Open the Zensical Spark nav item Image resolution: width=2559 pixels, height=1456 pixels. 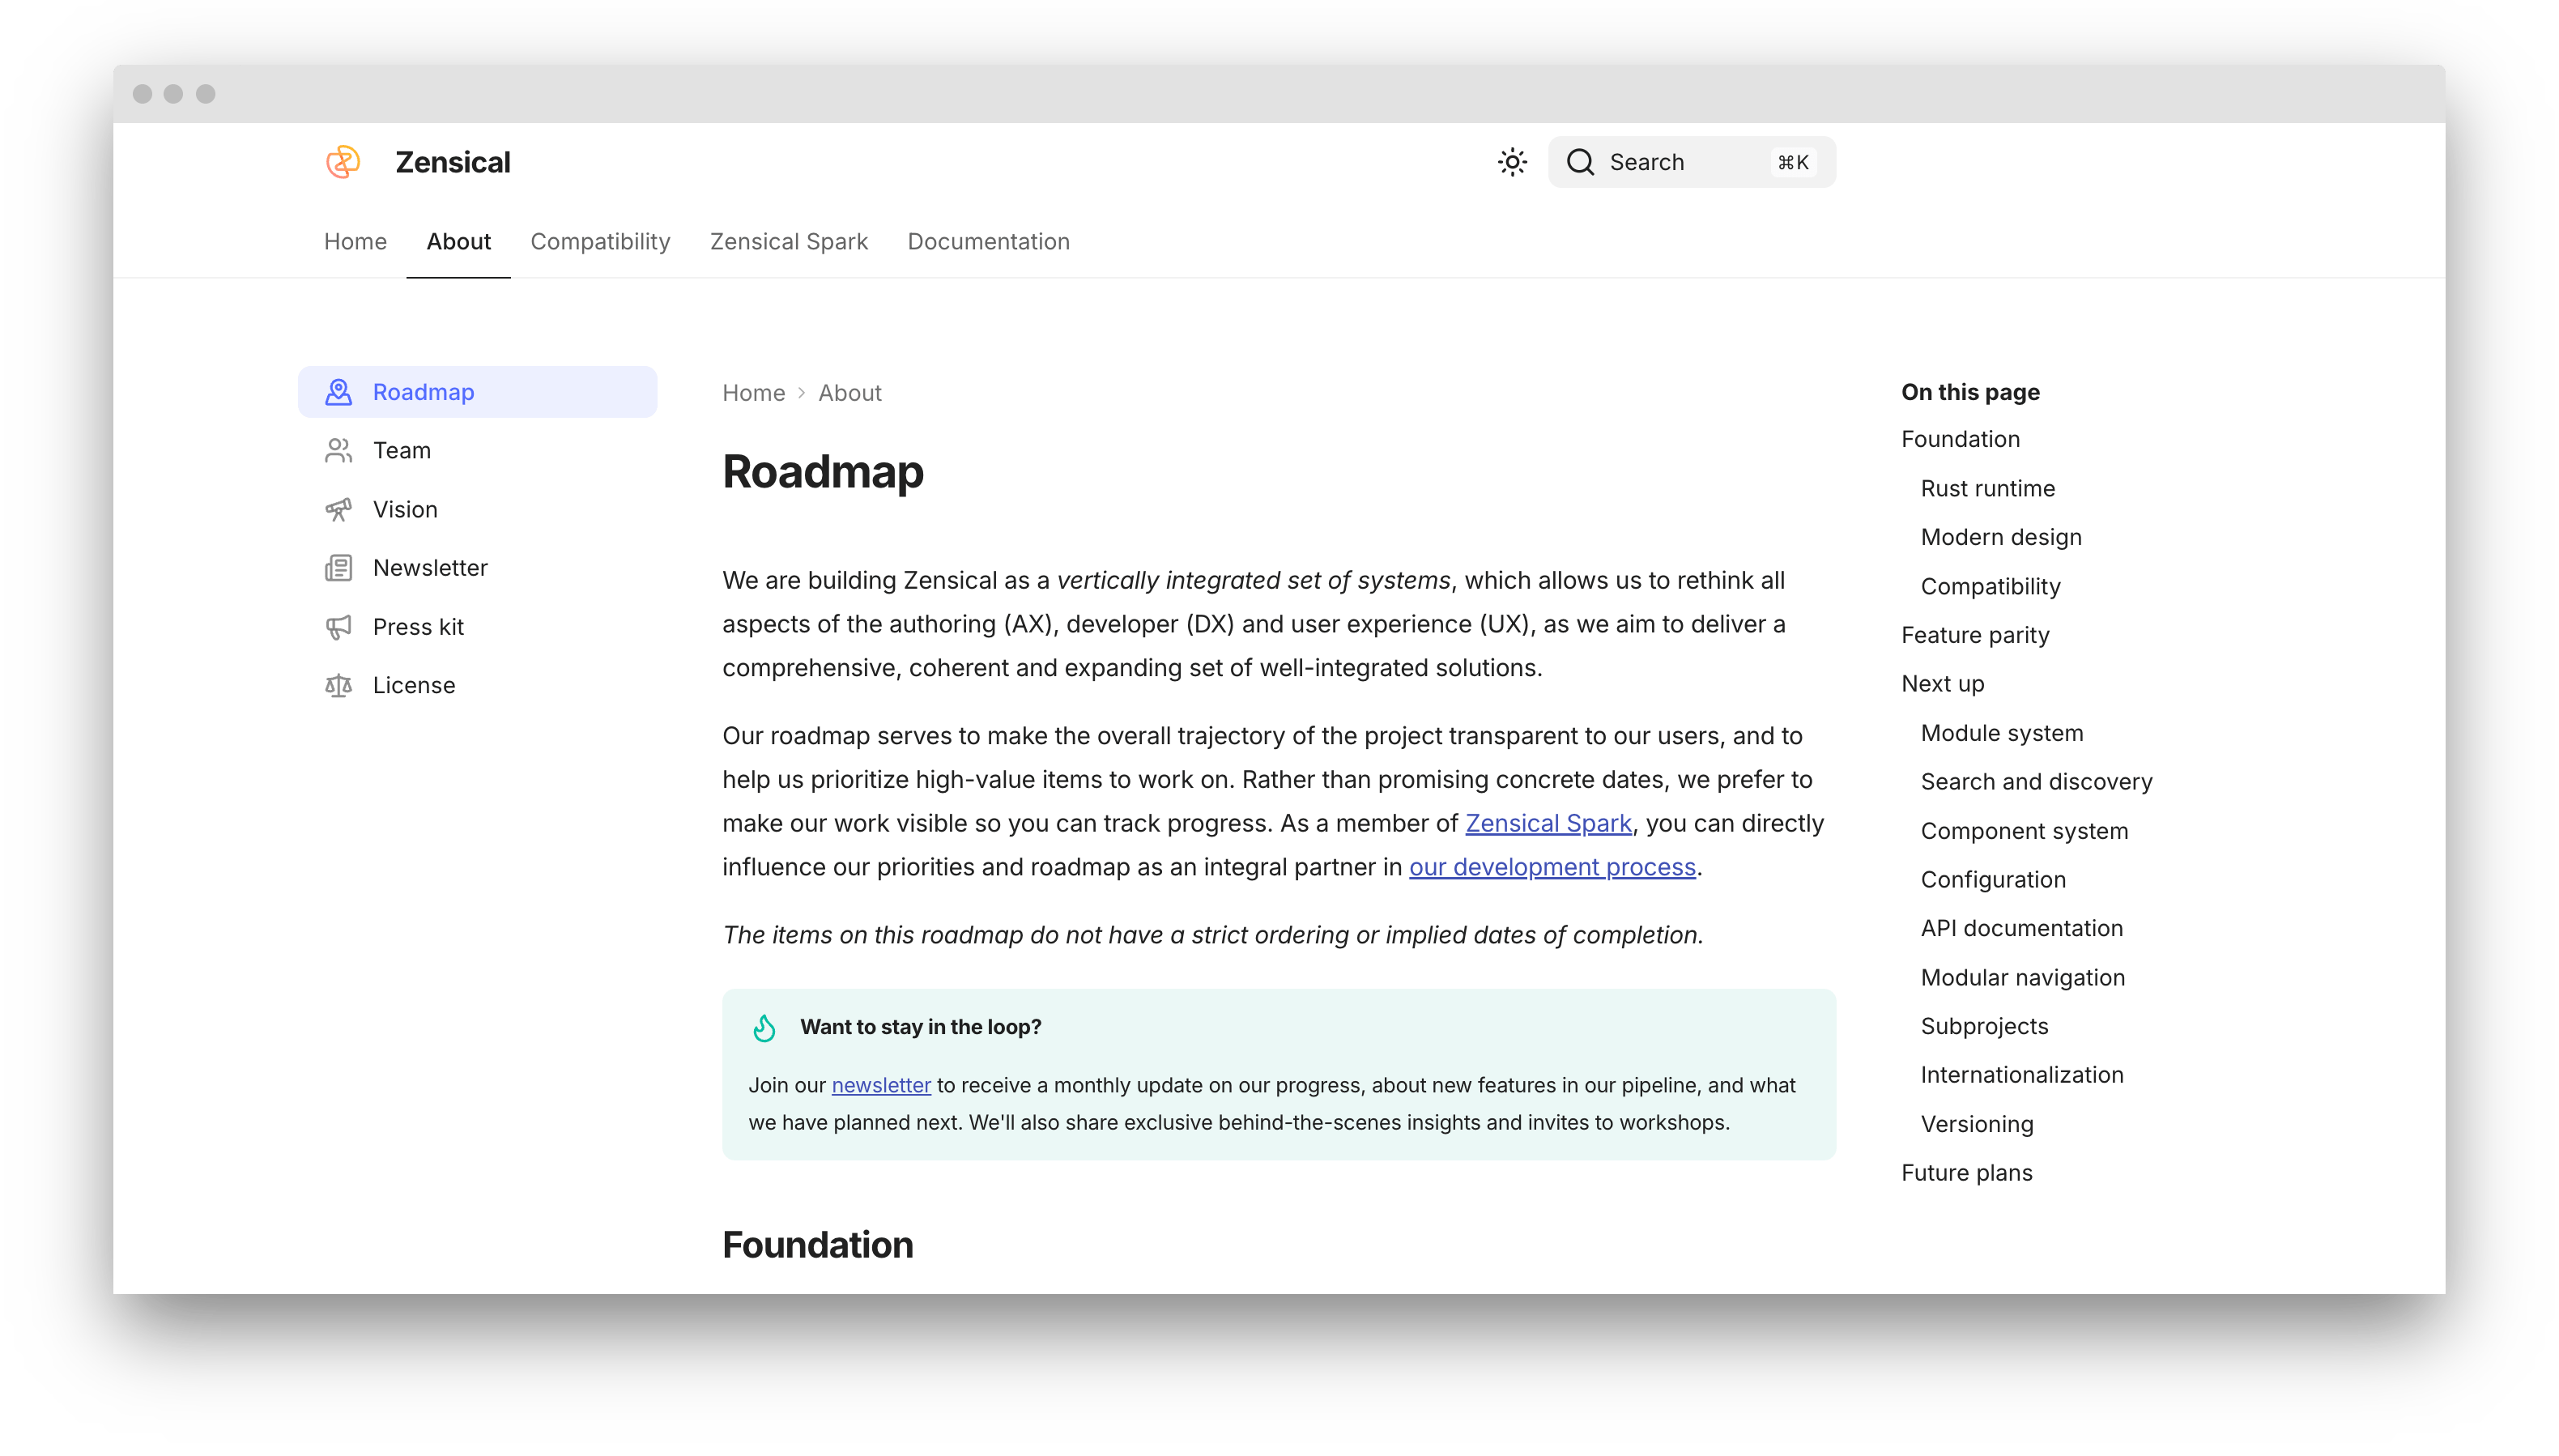coord(788,241)
